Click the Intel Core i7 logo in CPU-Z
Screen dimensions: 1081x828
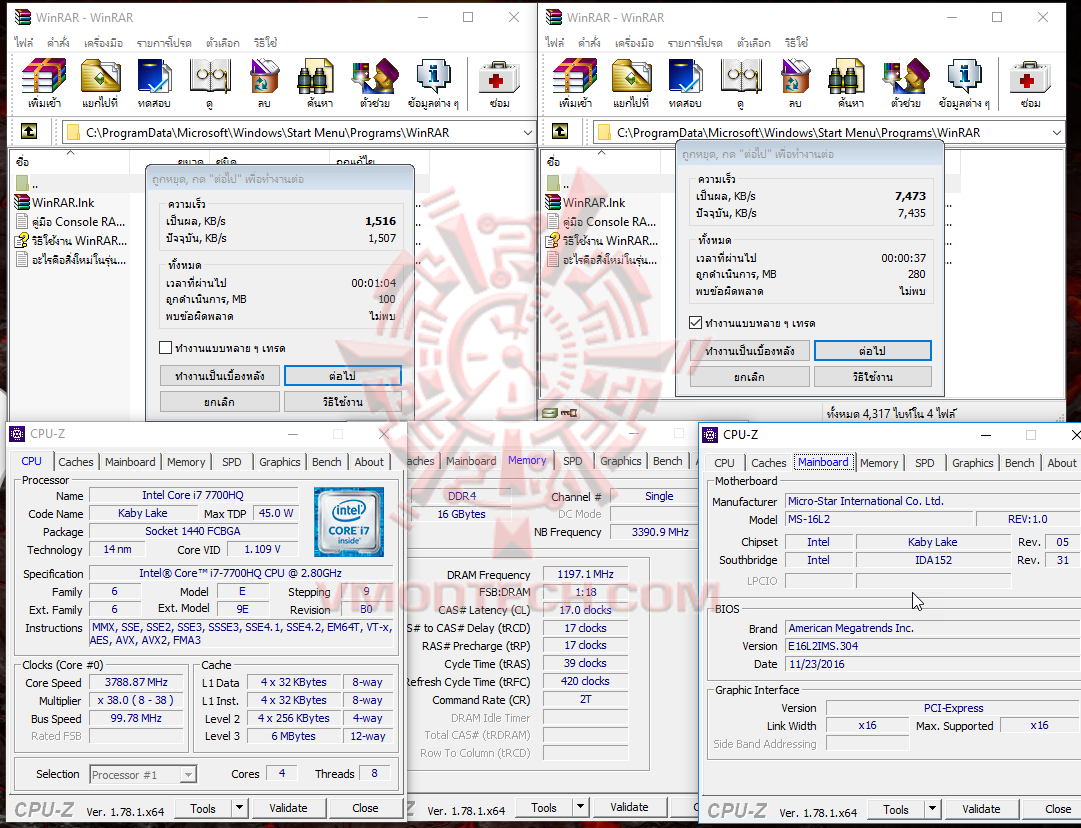(349, 522)
